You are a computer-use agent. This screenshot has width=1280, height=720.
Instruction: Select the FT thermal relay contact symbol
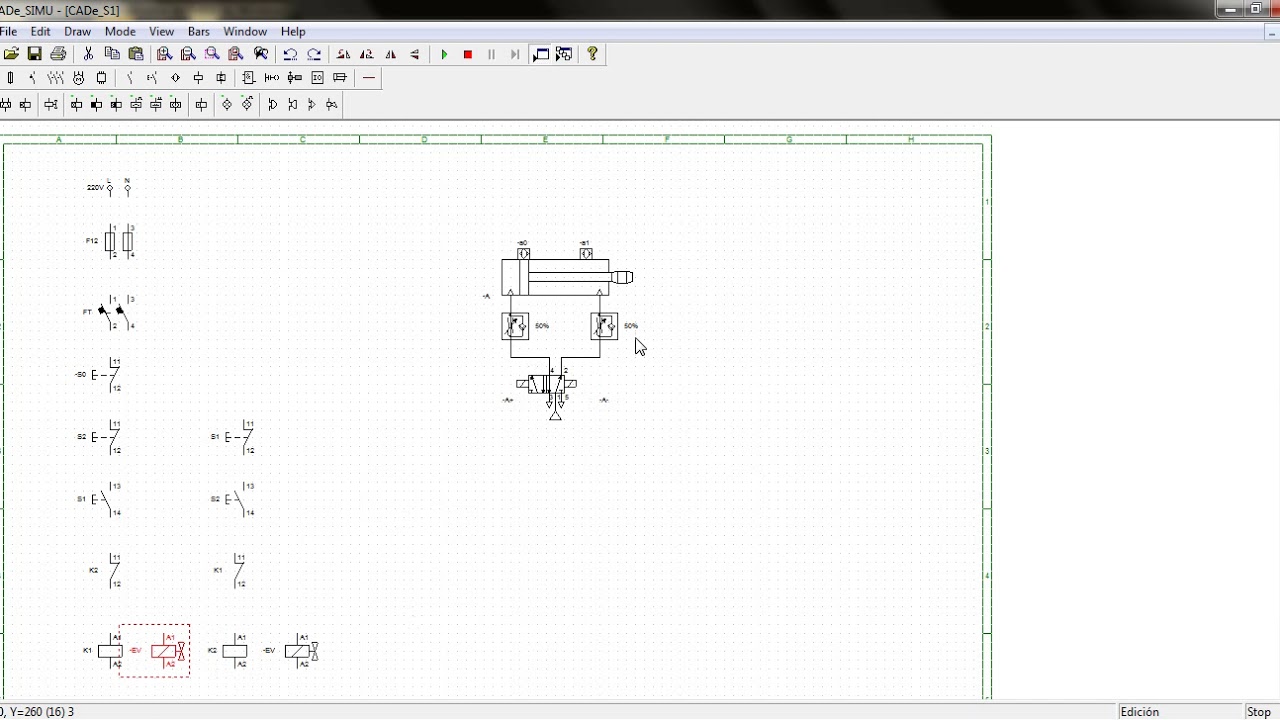[x=117, y=313]
